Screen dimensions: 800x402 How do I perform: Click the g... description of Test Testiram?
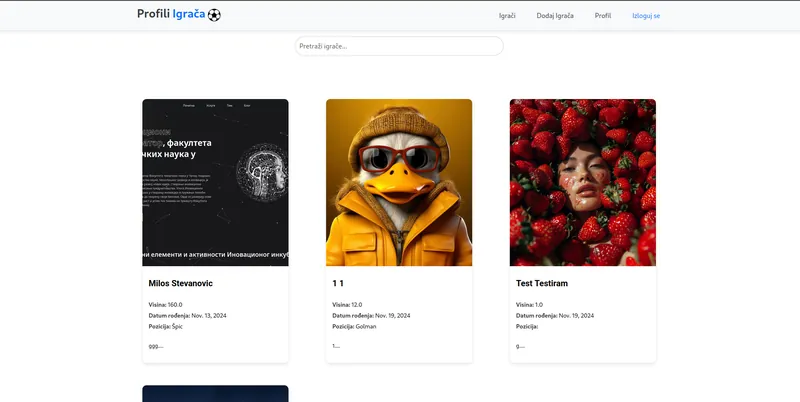(x=520, y=346)
